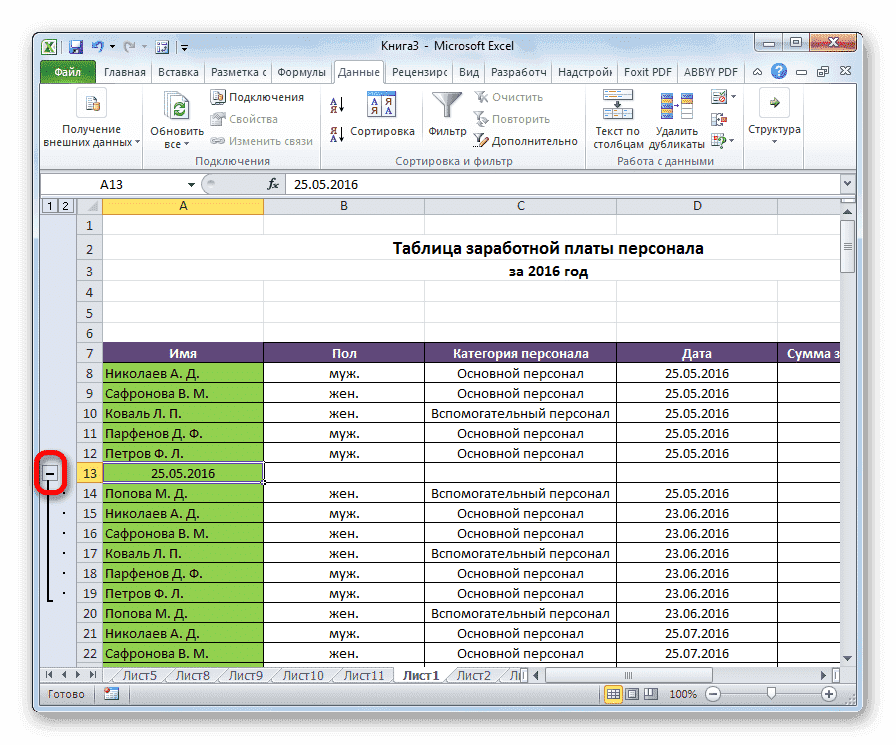Open the Name Box dropdown arrow
Screen dimensions: 896x745
click(x=192, y=185)
